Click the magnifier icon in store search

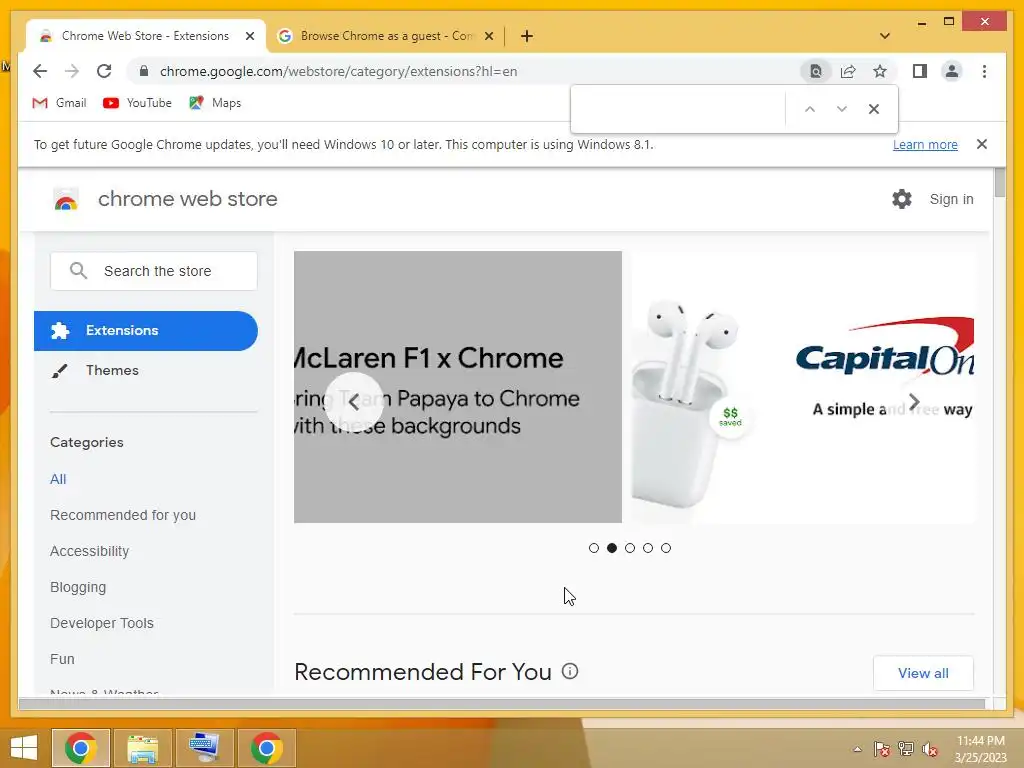click(78, 270)
